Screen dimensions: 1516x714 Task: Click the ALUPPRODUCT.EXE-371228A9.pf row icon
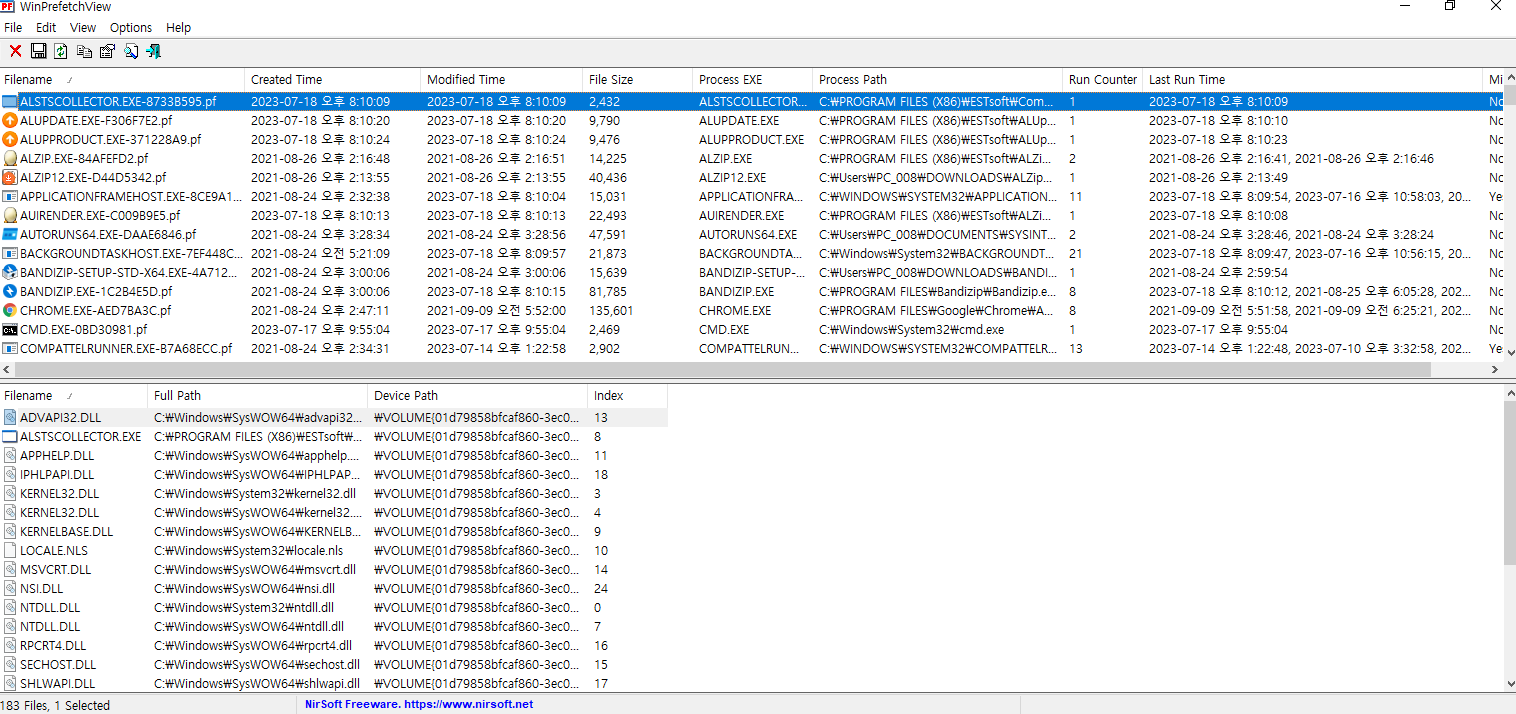pos(10,140)
